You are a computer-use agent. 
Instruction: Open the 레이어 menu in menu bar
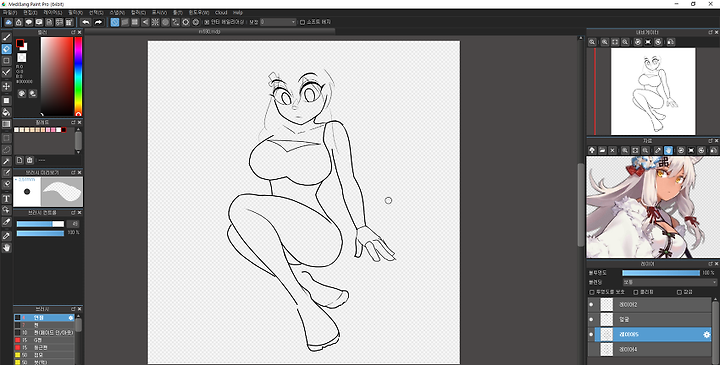coord(52,12)
